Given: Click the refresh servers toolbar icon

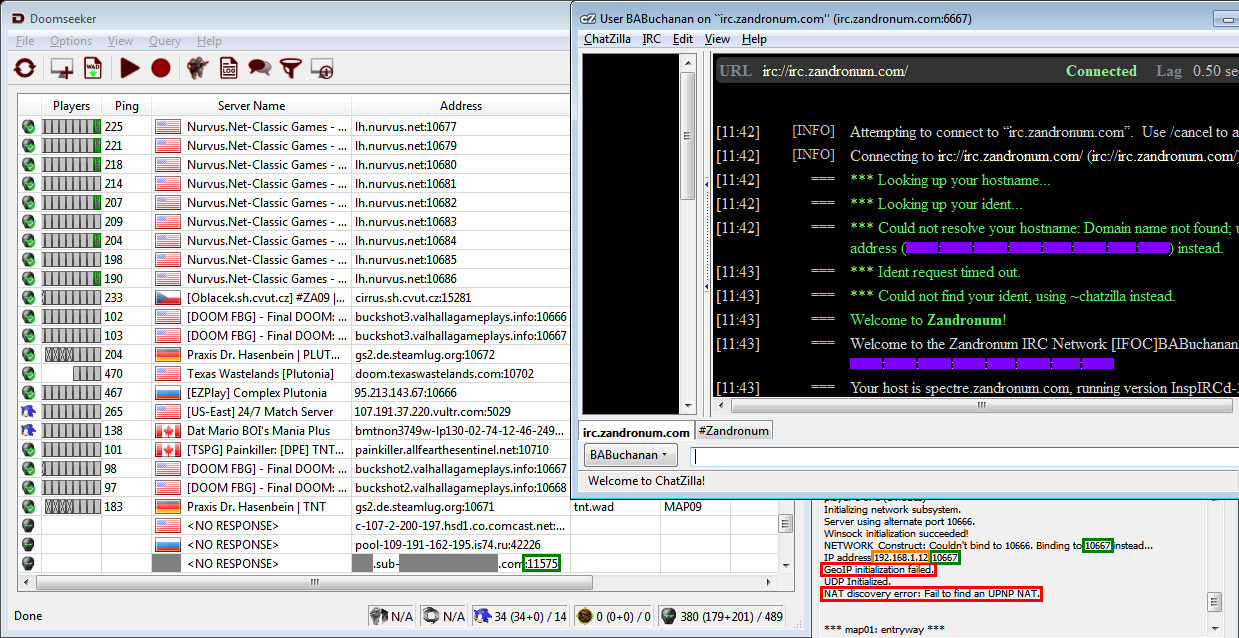Looking at the screenshot, I should [x=25, y=68].
